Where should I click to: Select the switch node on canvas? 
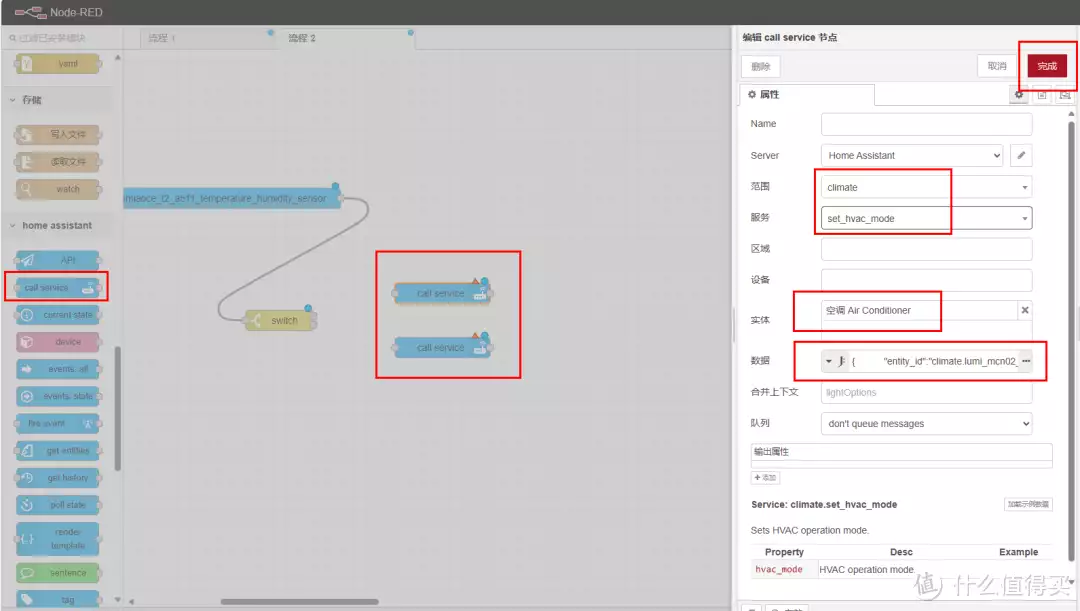pyautogui.click(x=281, y=320)
